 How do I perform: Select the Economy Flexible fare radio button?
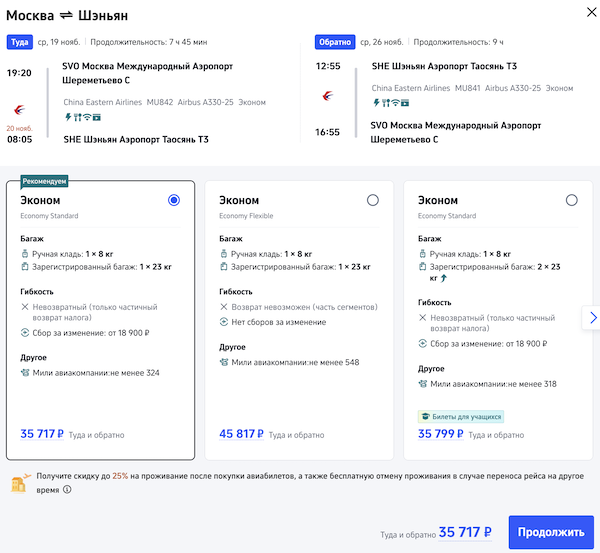(373, 200)
